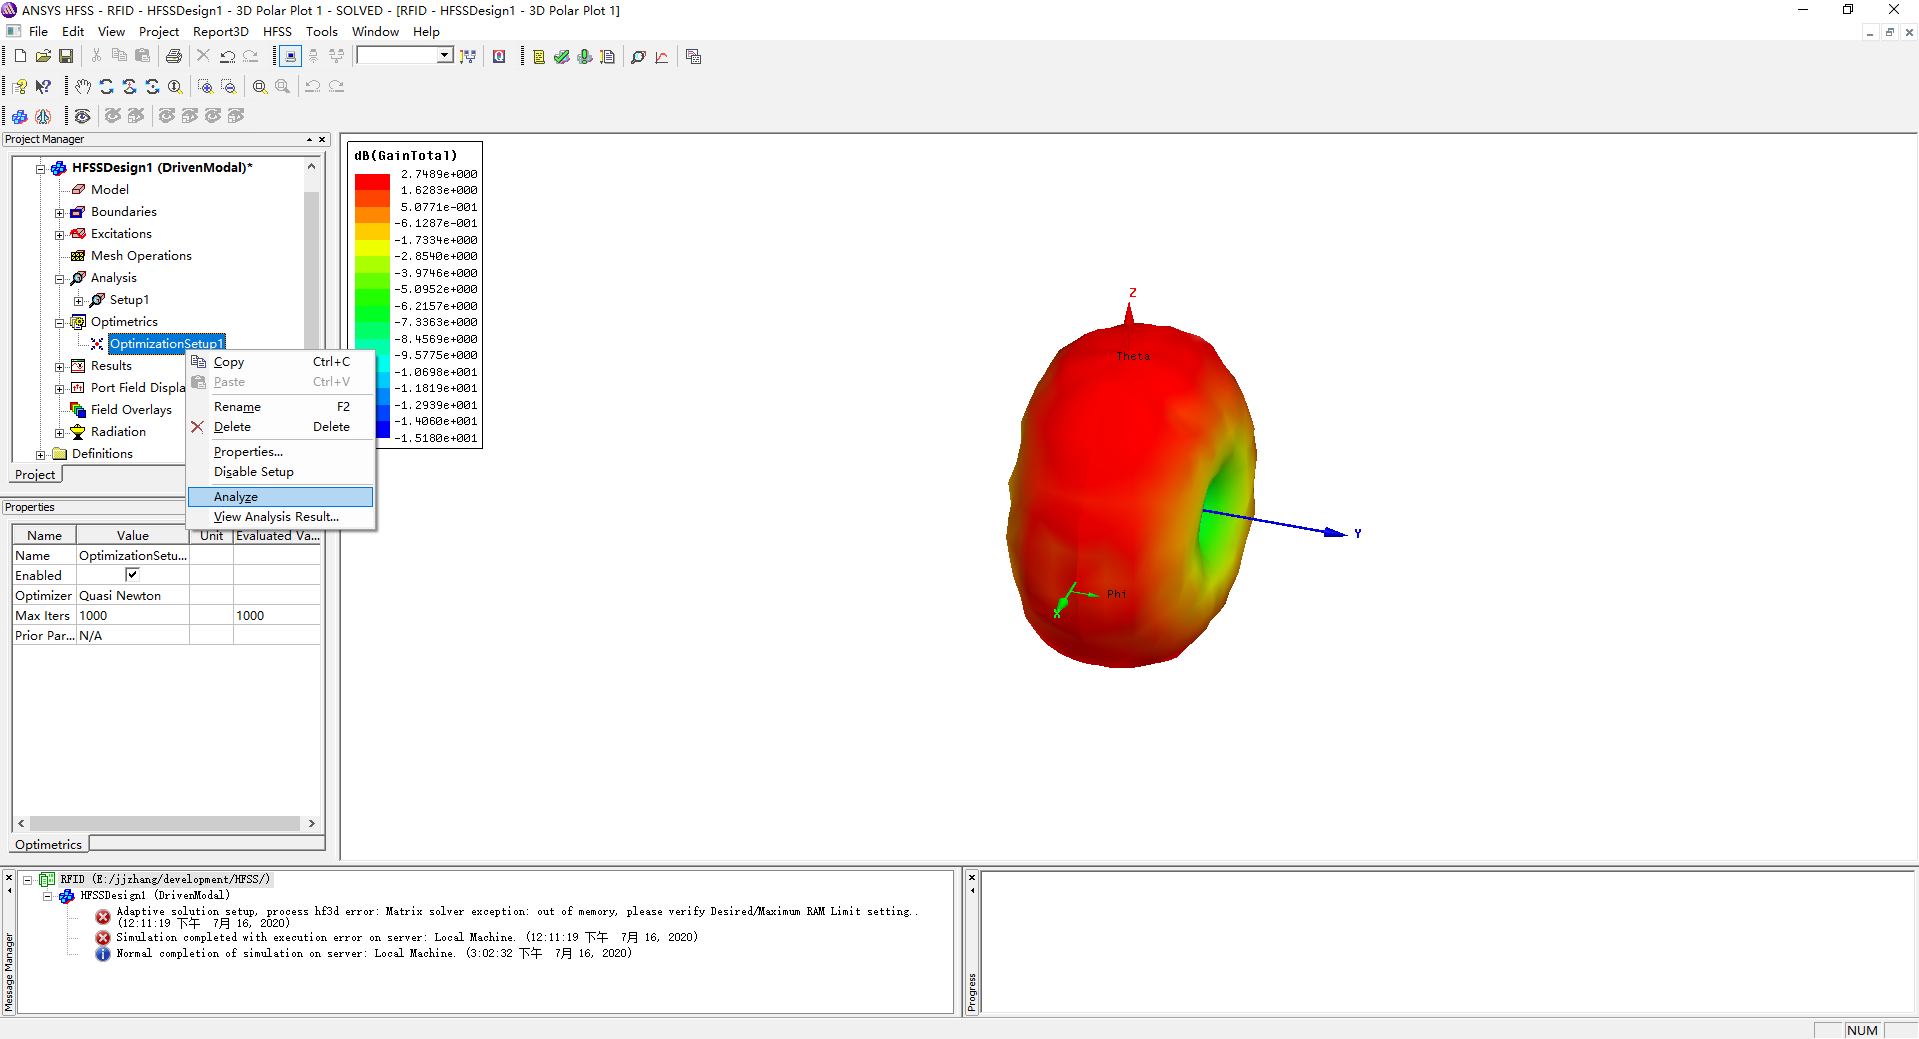Expand the Excitations tree node
The image size is (1919, 1039).
click(60, 234)
